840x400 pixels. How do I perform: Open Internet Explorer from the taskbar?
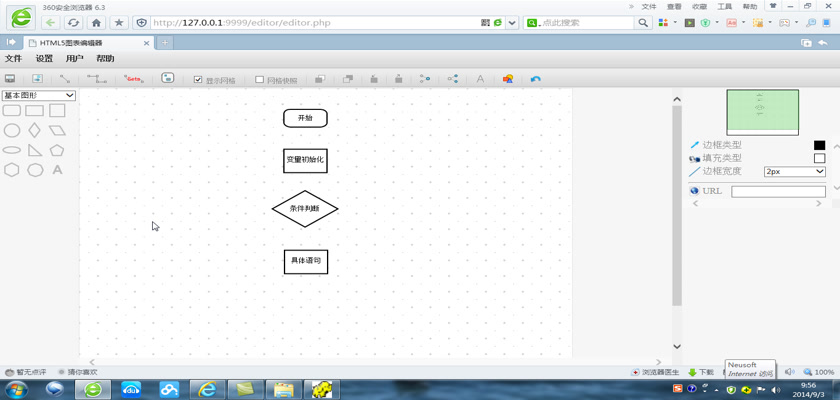pyautogui.click(x=207, y=389)
